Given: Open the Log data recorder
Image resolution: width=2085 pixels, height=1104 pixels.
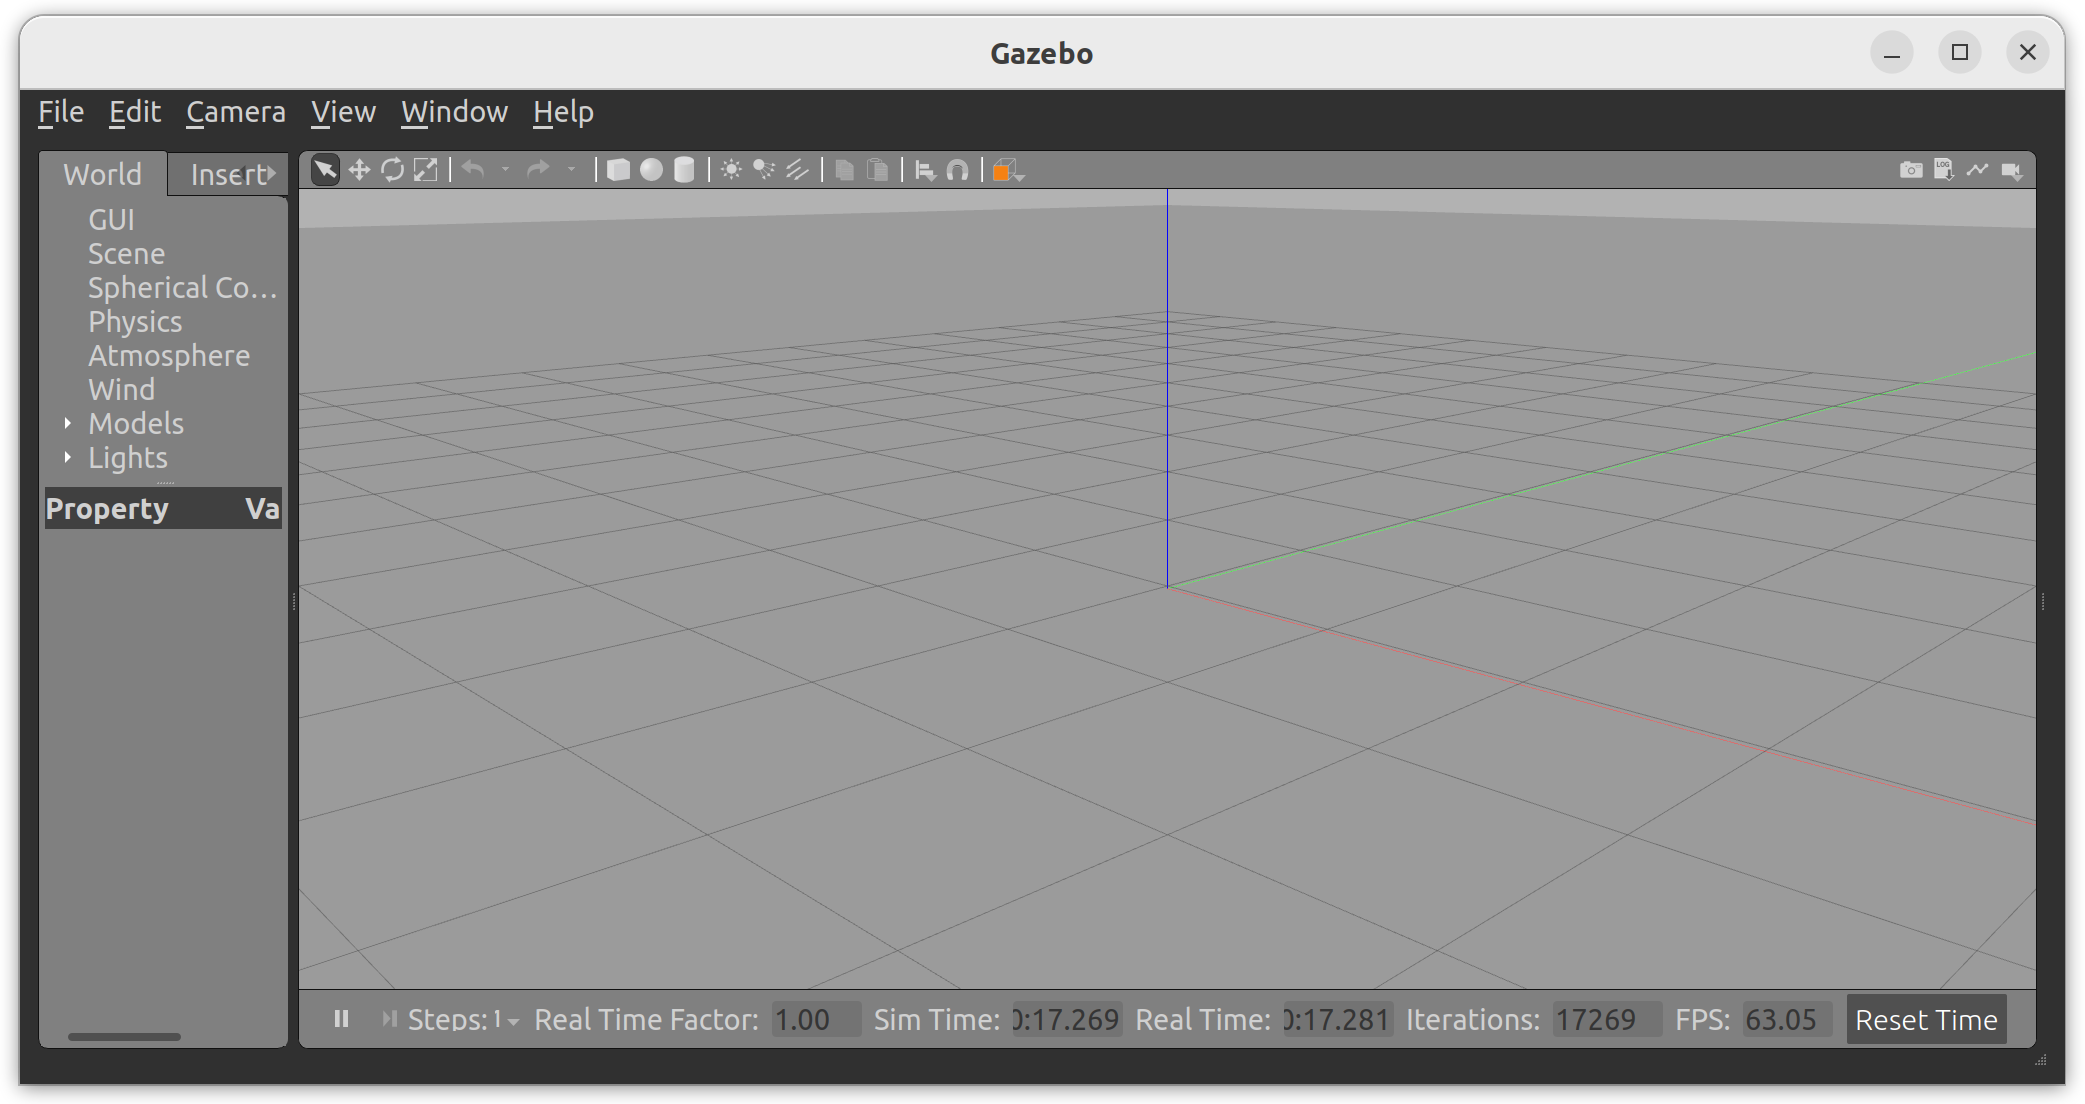Looking at the screenshot, I should (x=1944, y=170).
